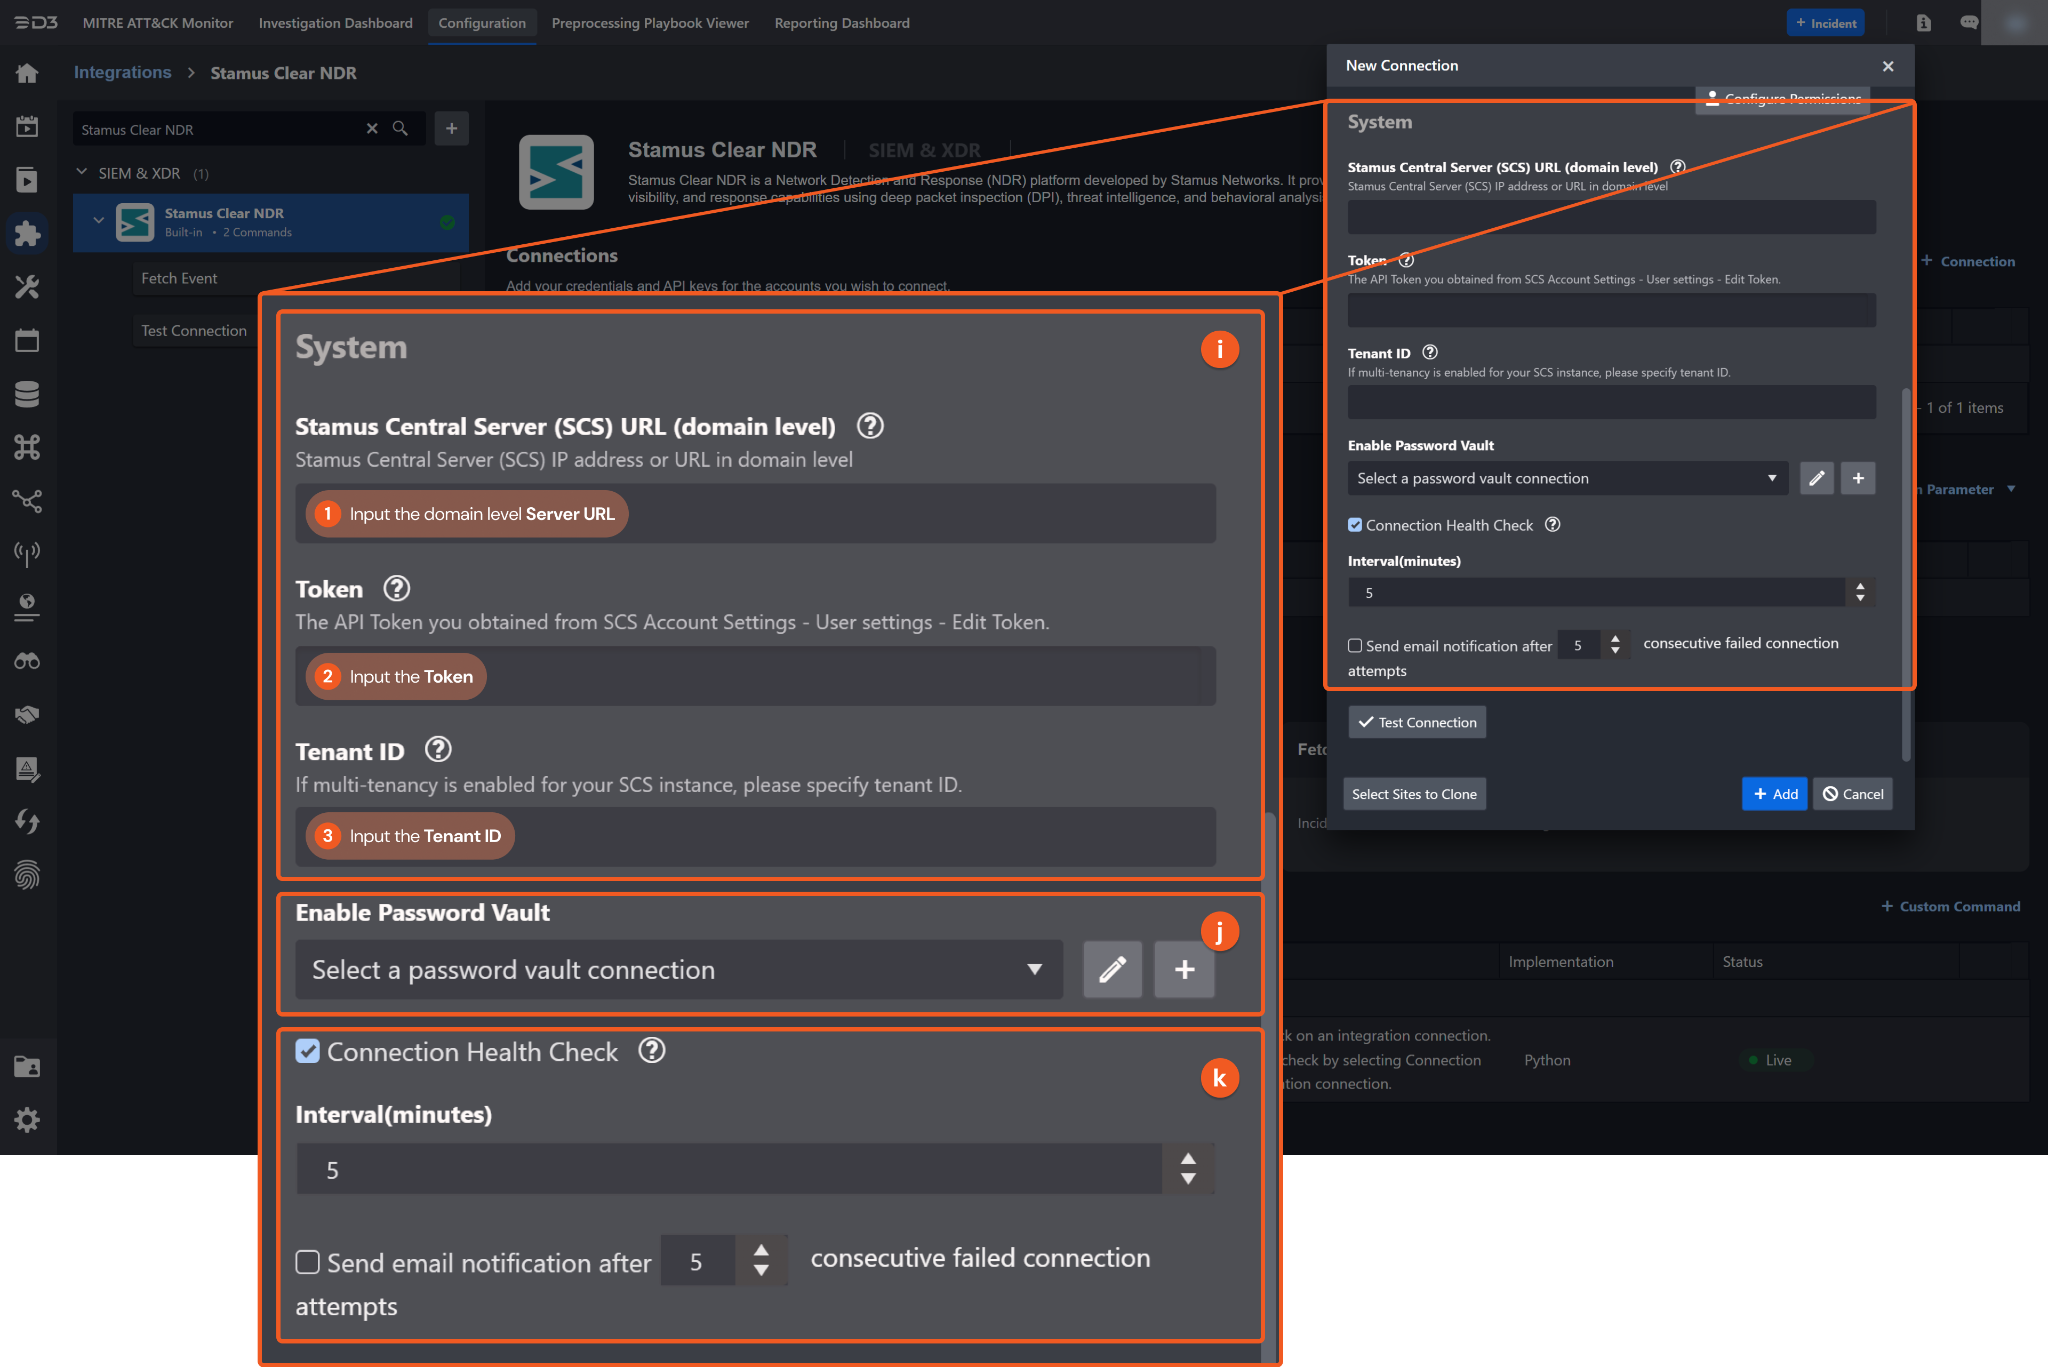Open the Reporting Dashboard tab

(x=841, y=23)
